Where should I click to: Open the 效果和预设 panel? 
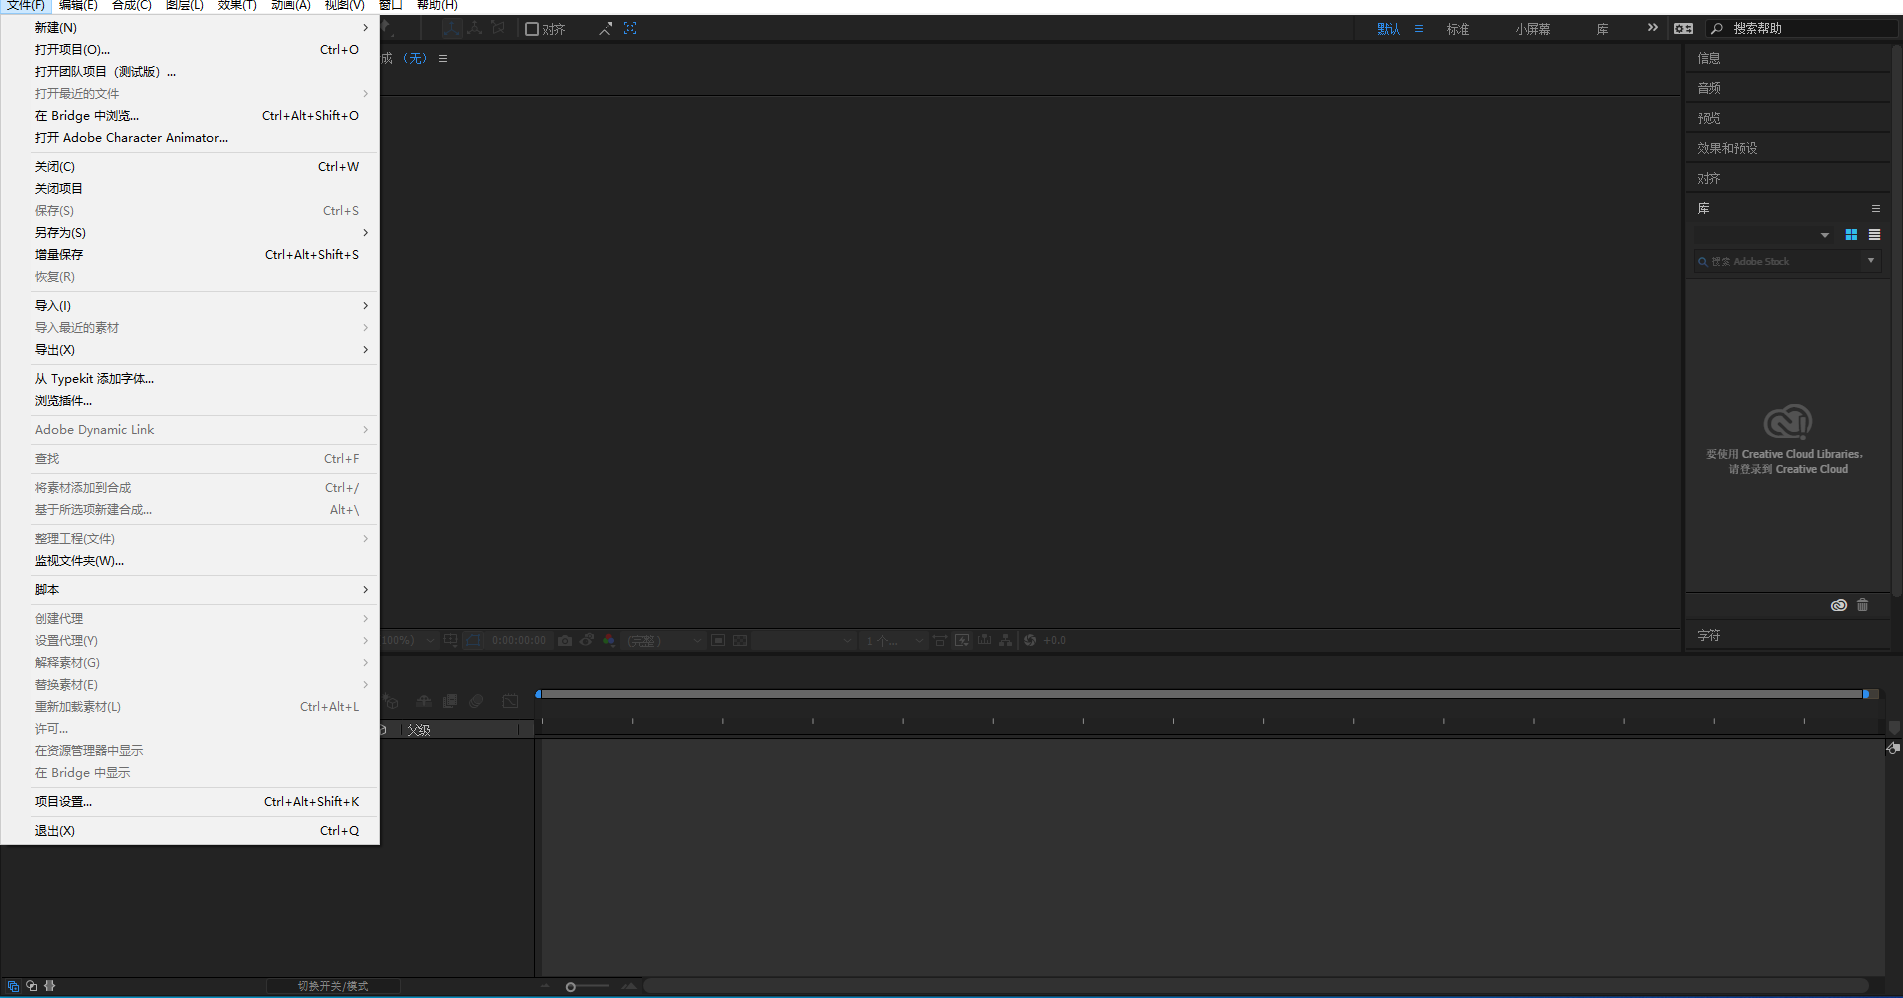tap(1727, 147)
